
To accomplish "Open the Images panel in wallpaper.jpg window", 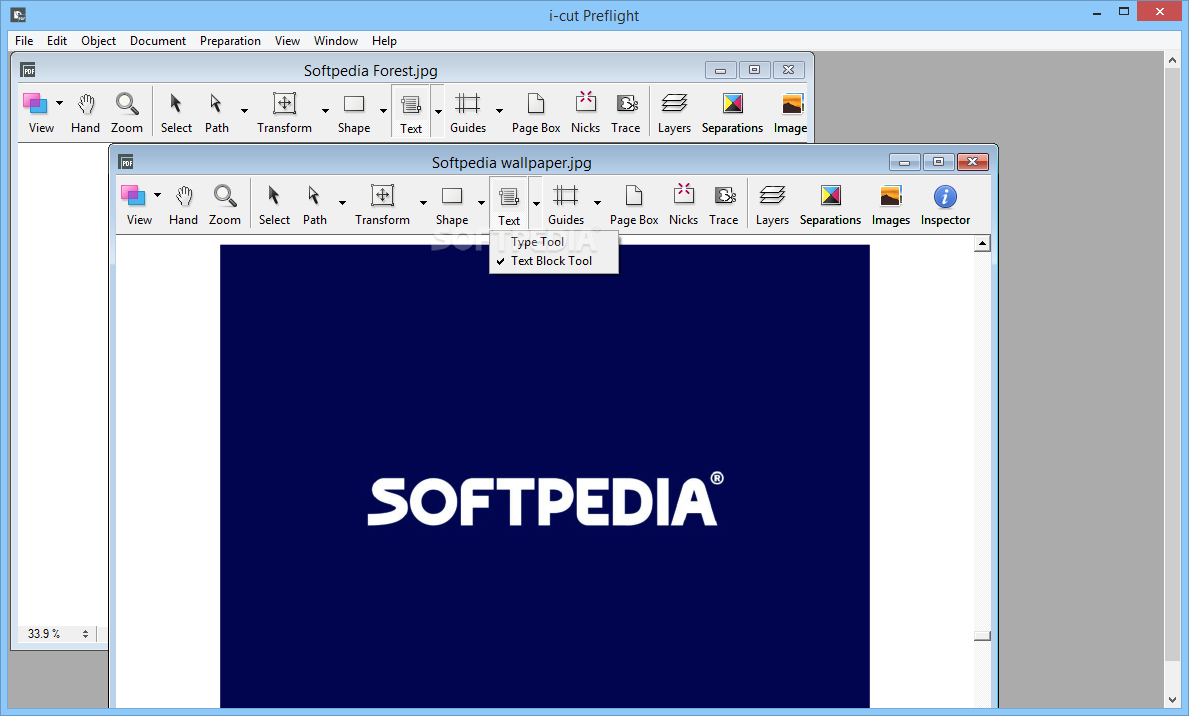I will click(x=890, y=206).
